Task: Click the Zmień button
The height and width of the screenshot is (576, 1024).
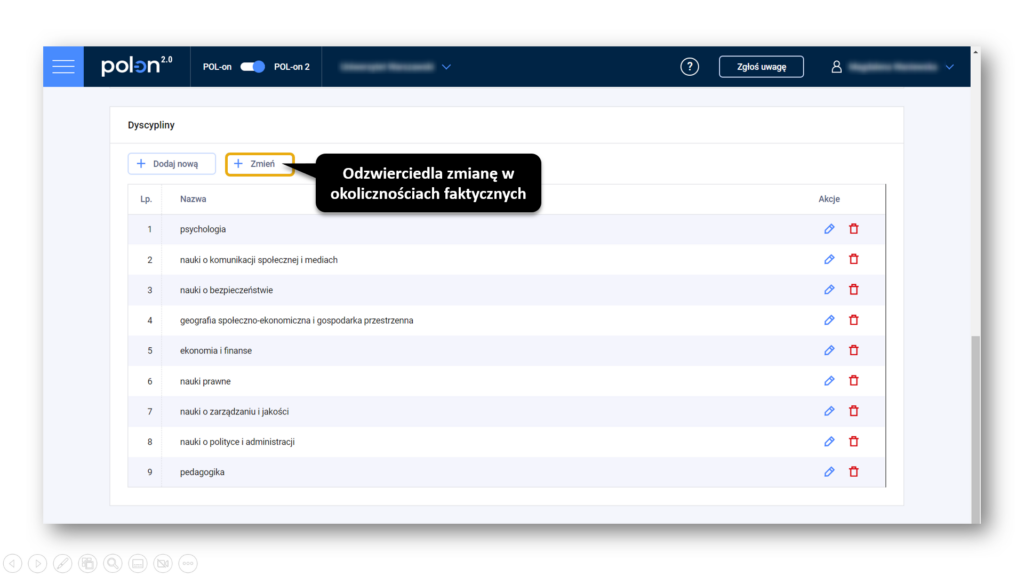Action: point(260,164)
